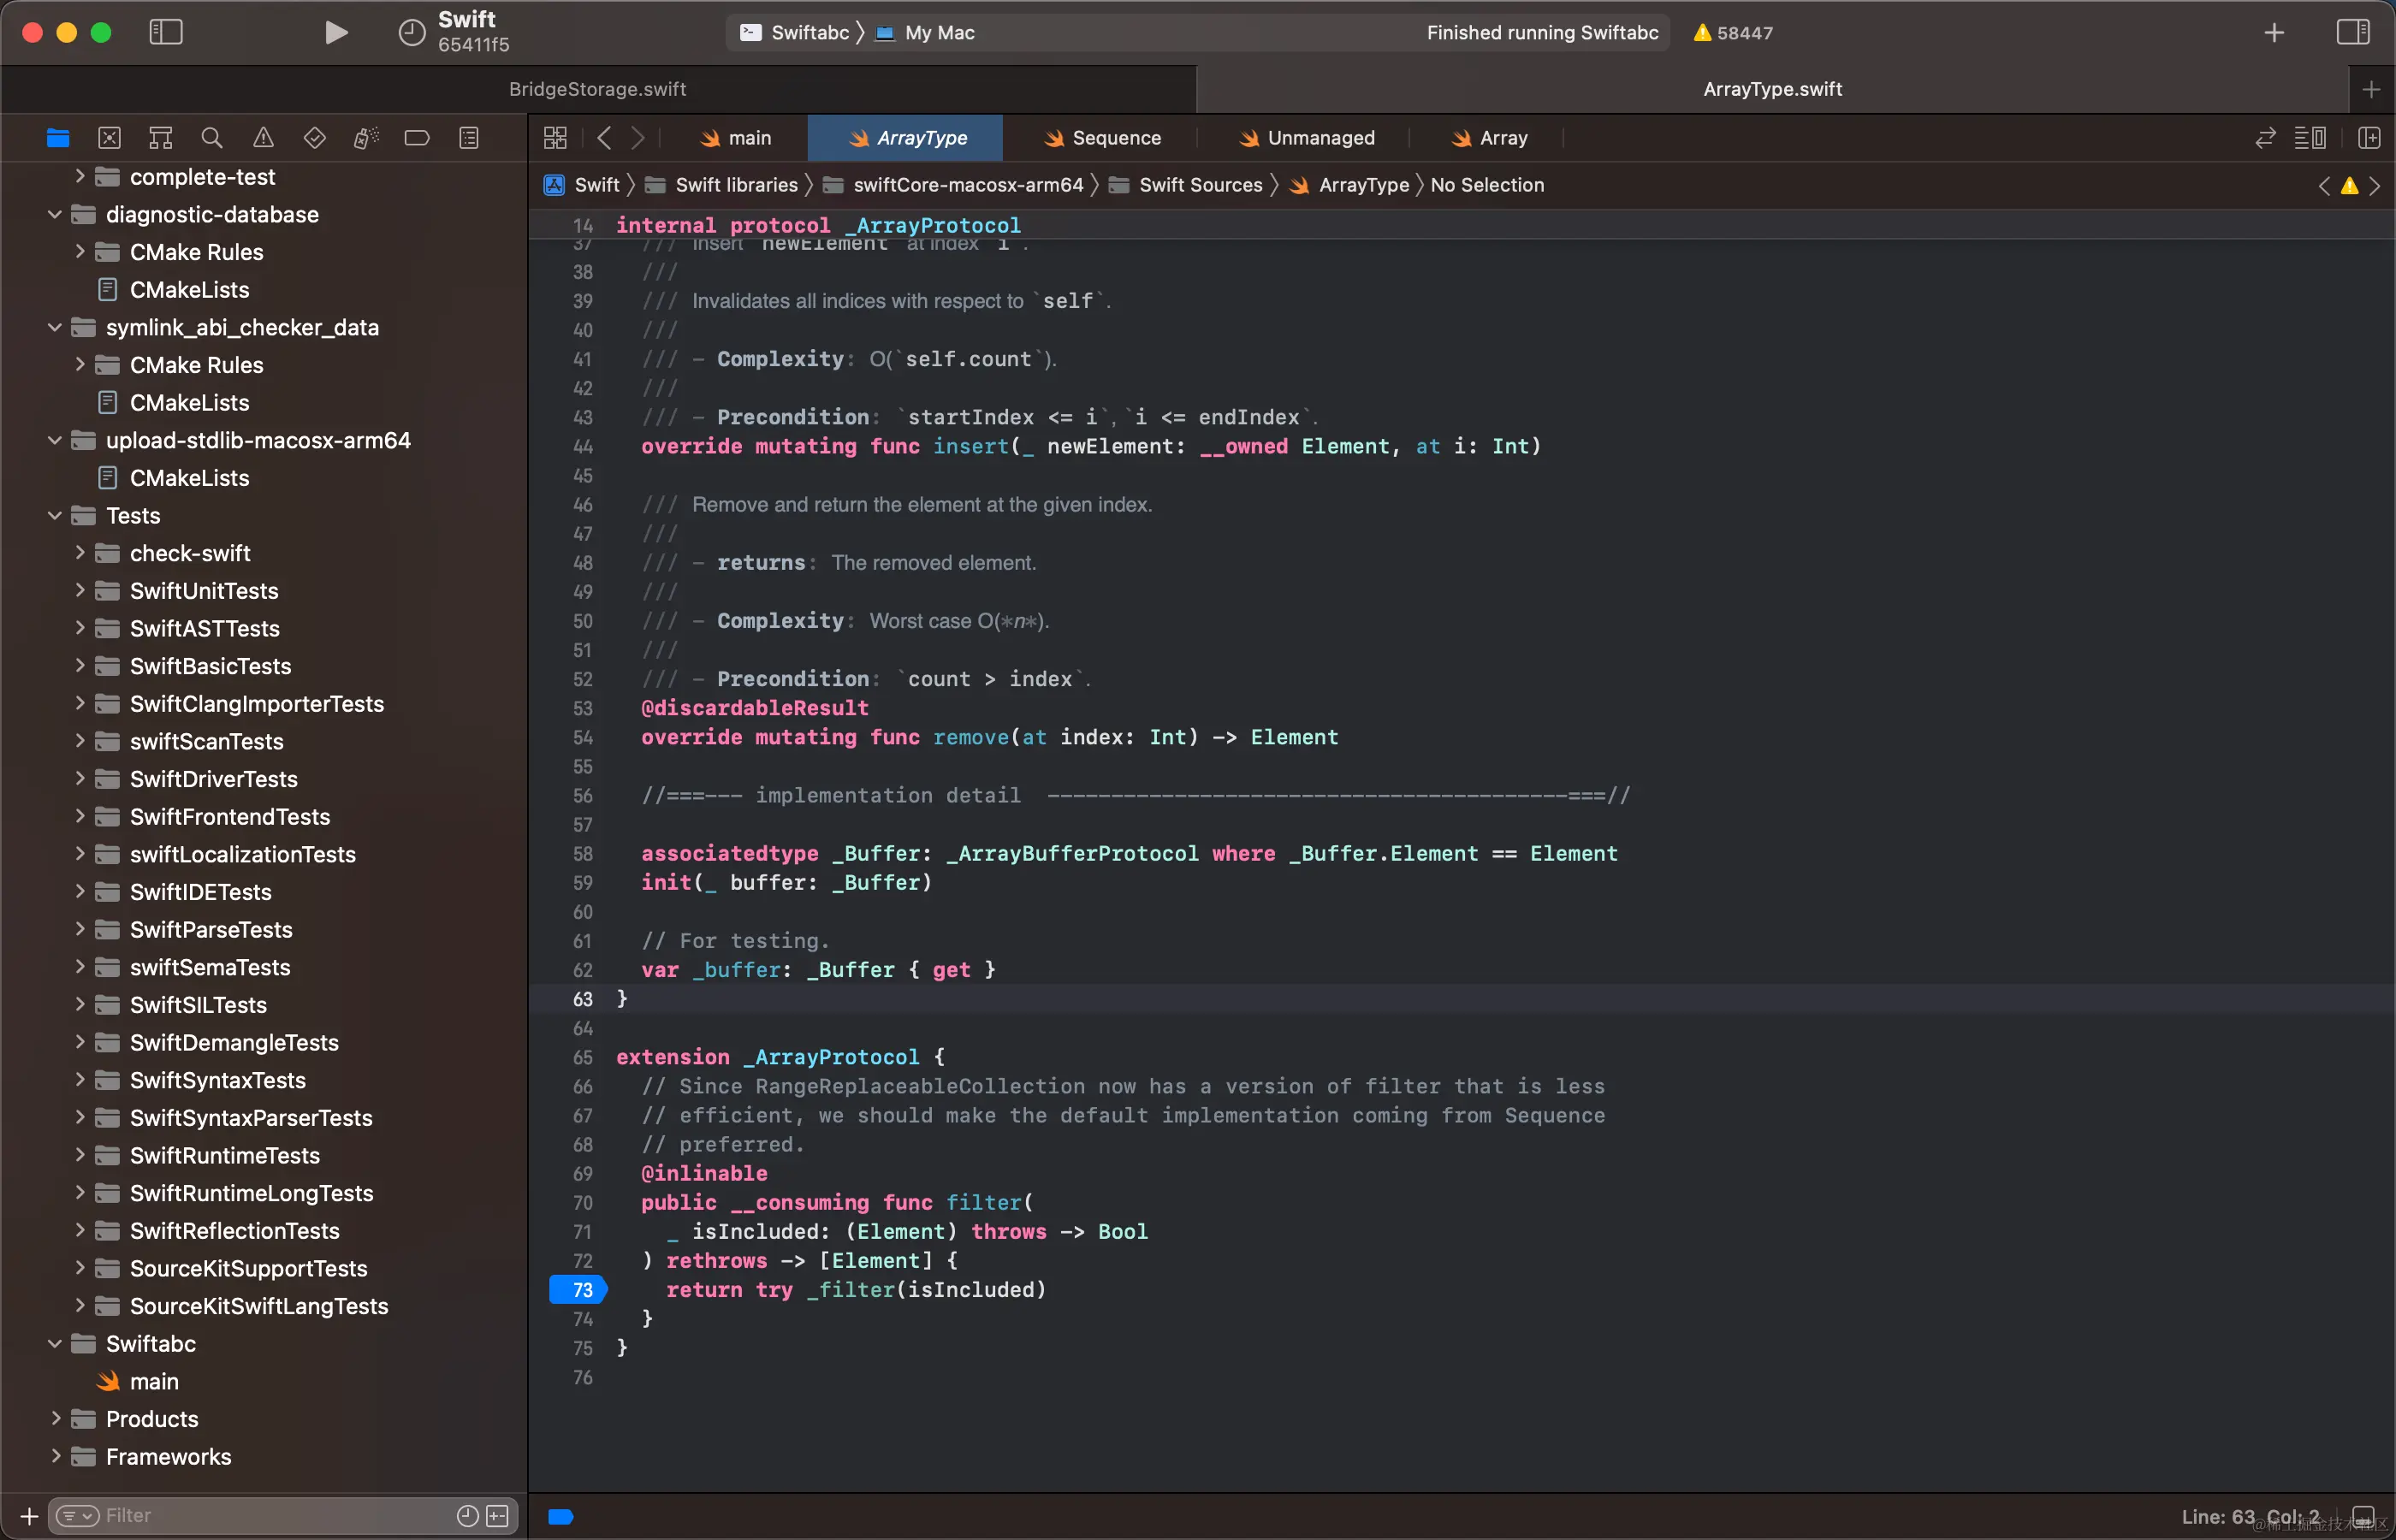Add a new window tab with plus

click(x=2274, y=33)
